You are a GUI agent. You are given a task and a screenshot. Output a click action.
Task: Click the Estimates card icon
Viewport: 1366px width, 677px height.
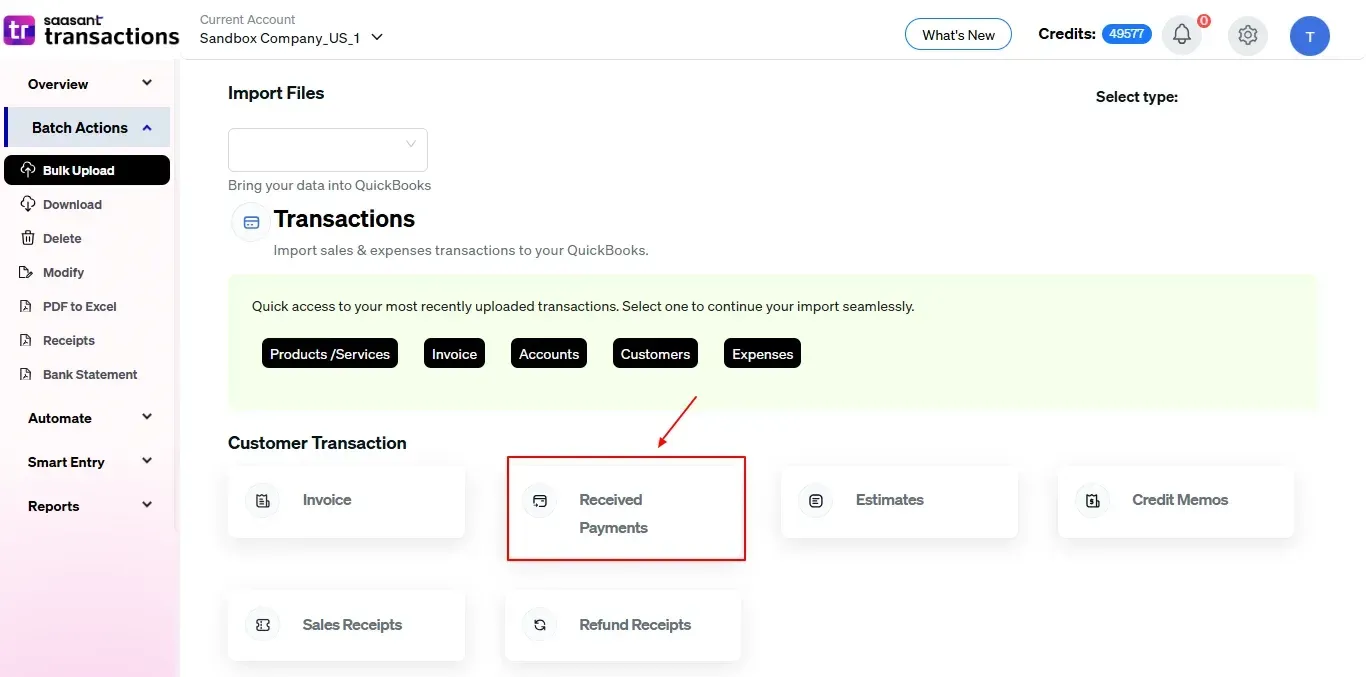coord(816,500)
